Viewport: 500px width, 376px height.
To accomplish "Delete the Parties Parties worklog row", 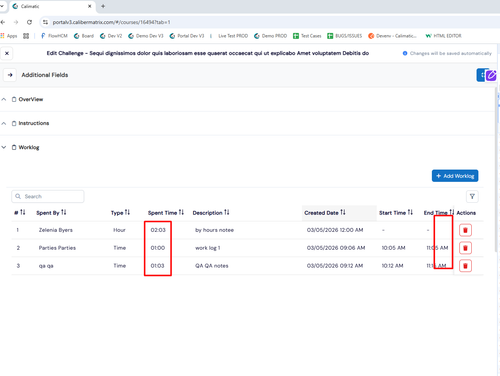I will tap(465, 248).
